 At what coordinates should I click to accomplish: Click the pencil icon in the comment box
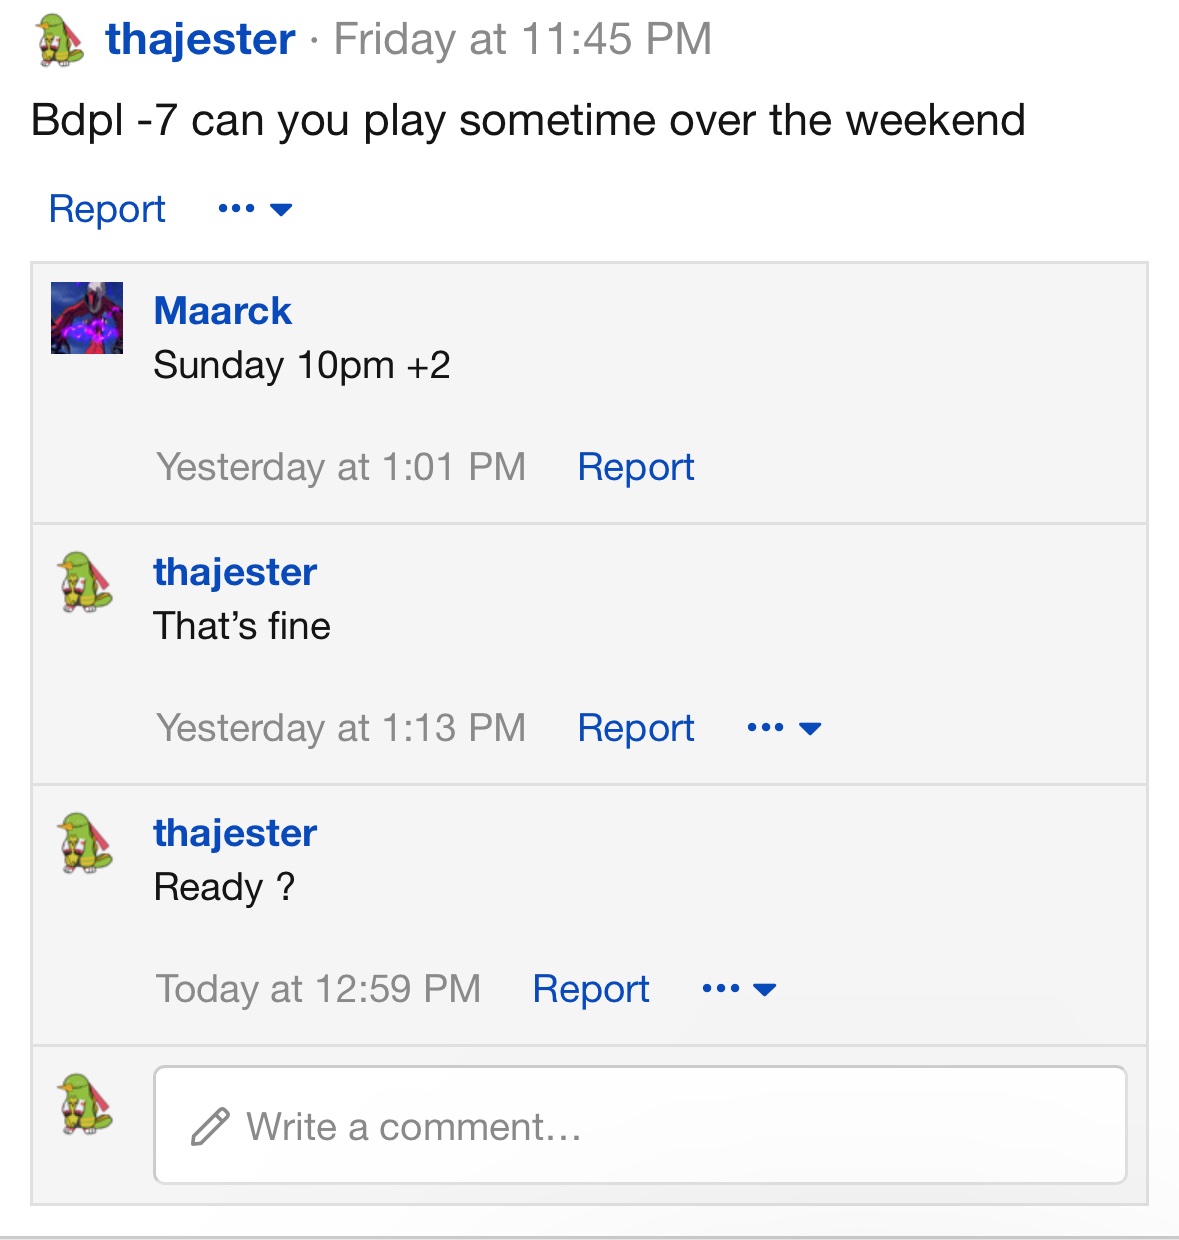(210, 1126)
